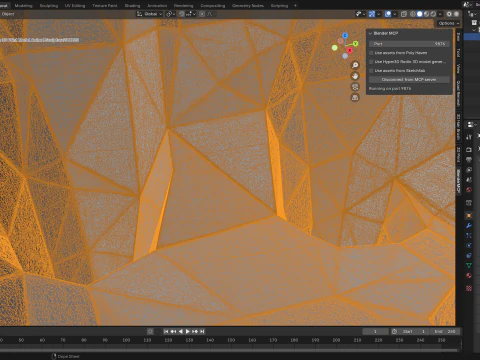Image resolution: width=480 pixels, height=360 pixels.
Task: Select wireframe viewport shading
Action: (x=413, y=14)
